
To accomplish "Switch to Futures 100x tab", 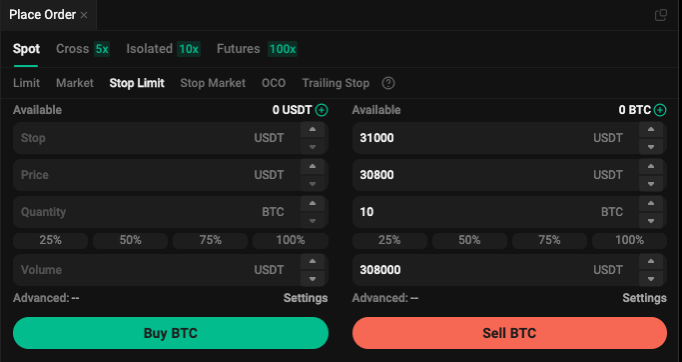I will click(x=257, y=49).
